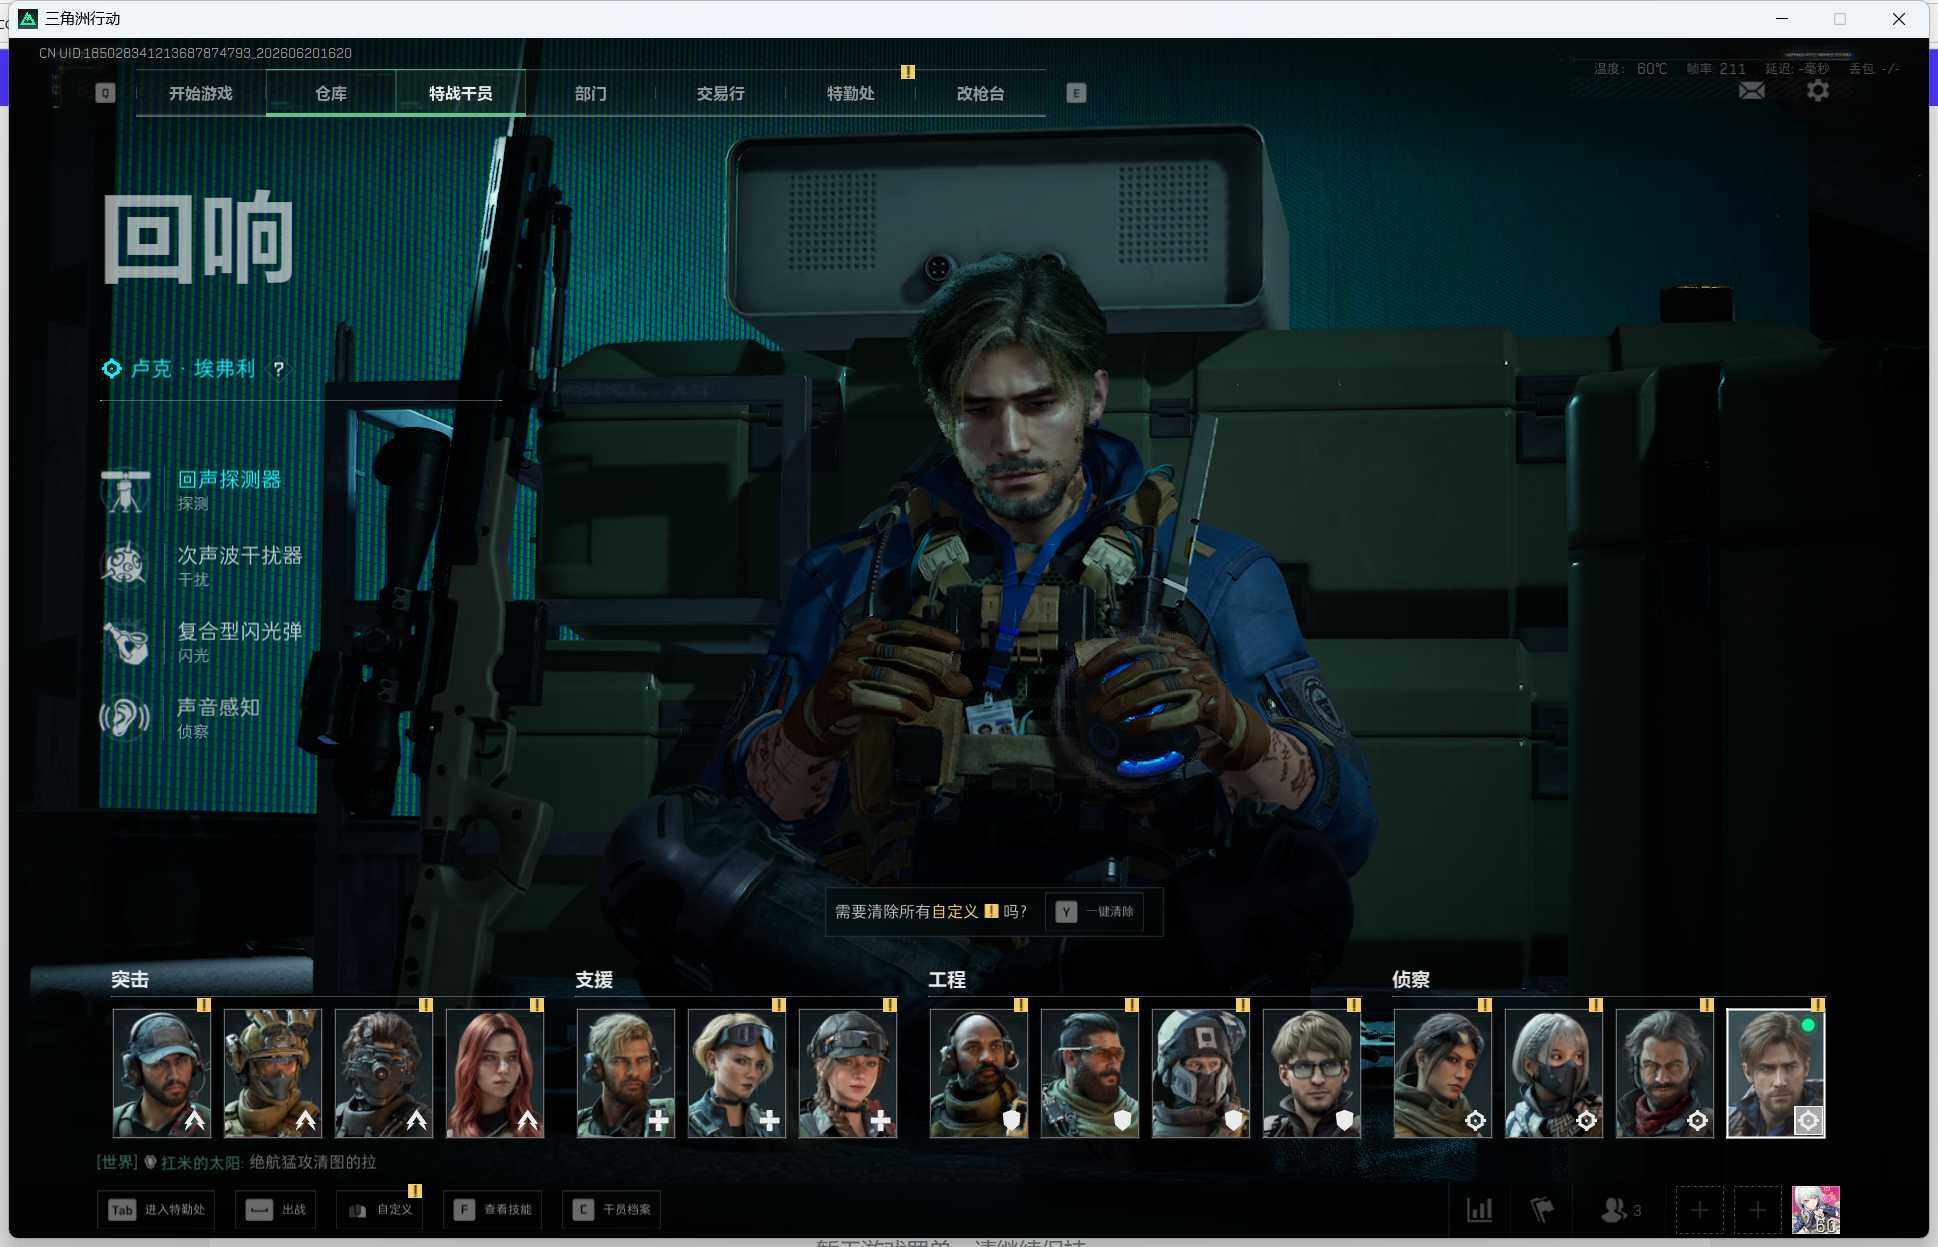Select the 次声波干扰器 skill icon

tap(125, 565)
